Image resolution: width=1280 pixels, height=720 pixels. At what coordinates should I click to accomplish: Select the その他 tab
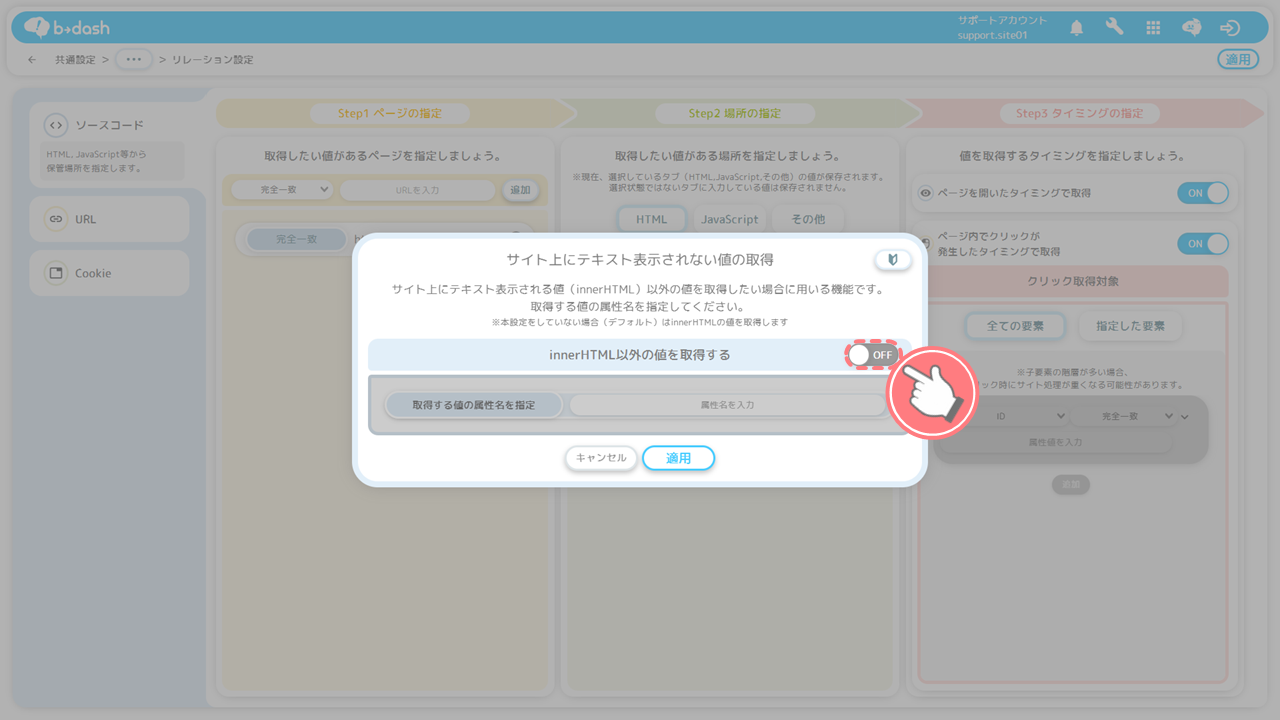[x=808, y=220]
